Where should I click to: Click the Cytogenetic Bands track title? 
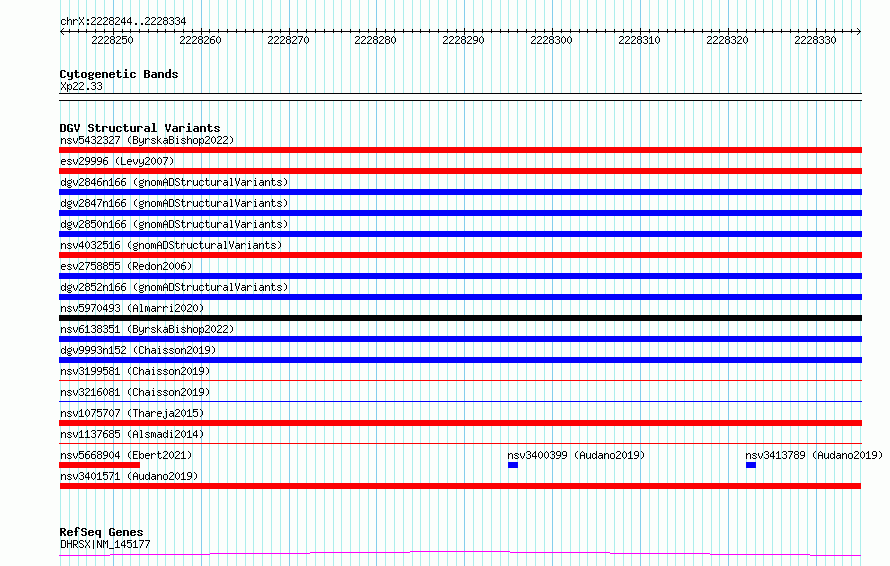pos(119,74)
